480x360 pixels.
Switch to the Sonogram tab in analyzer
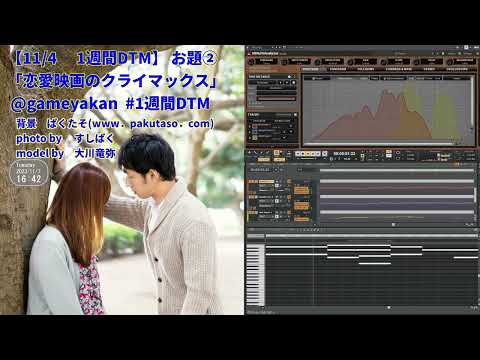pos(338,69)
